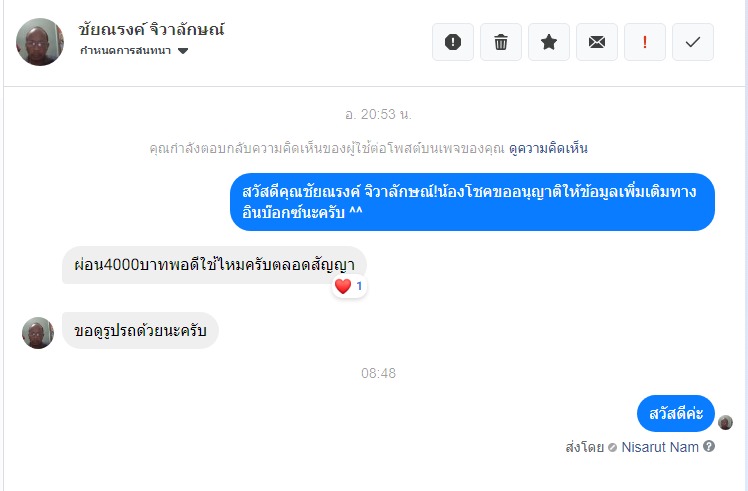Viewport: 748px width, 491px height.
Task: Open the Nisarut Nam sender link
Action: pyautogui.click(x=660, y=447)
